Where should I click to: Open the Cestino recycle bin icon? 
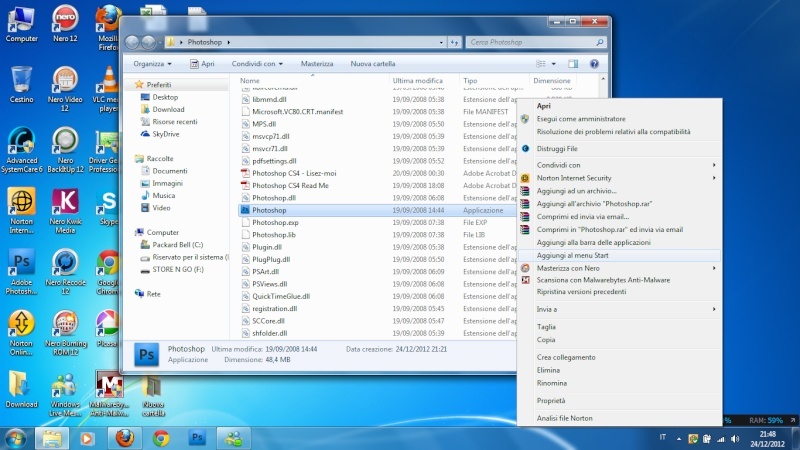pos(21,85)
